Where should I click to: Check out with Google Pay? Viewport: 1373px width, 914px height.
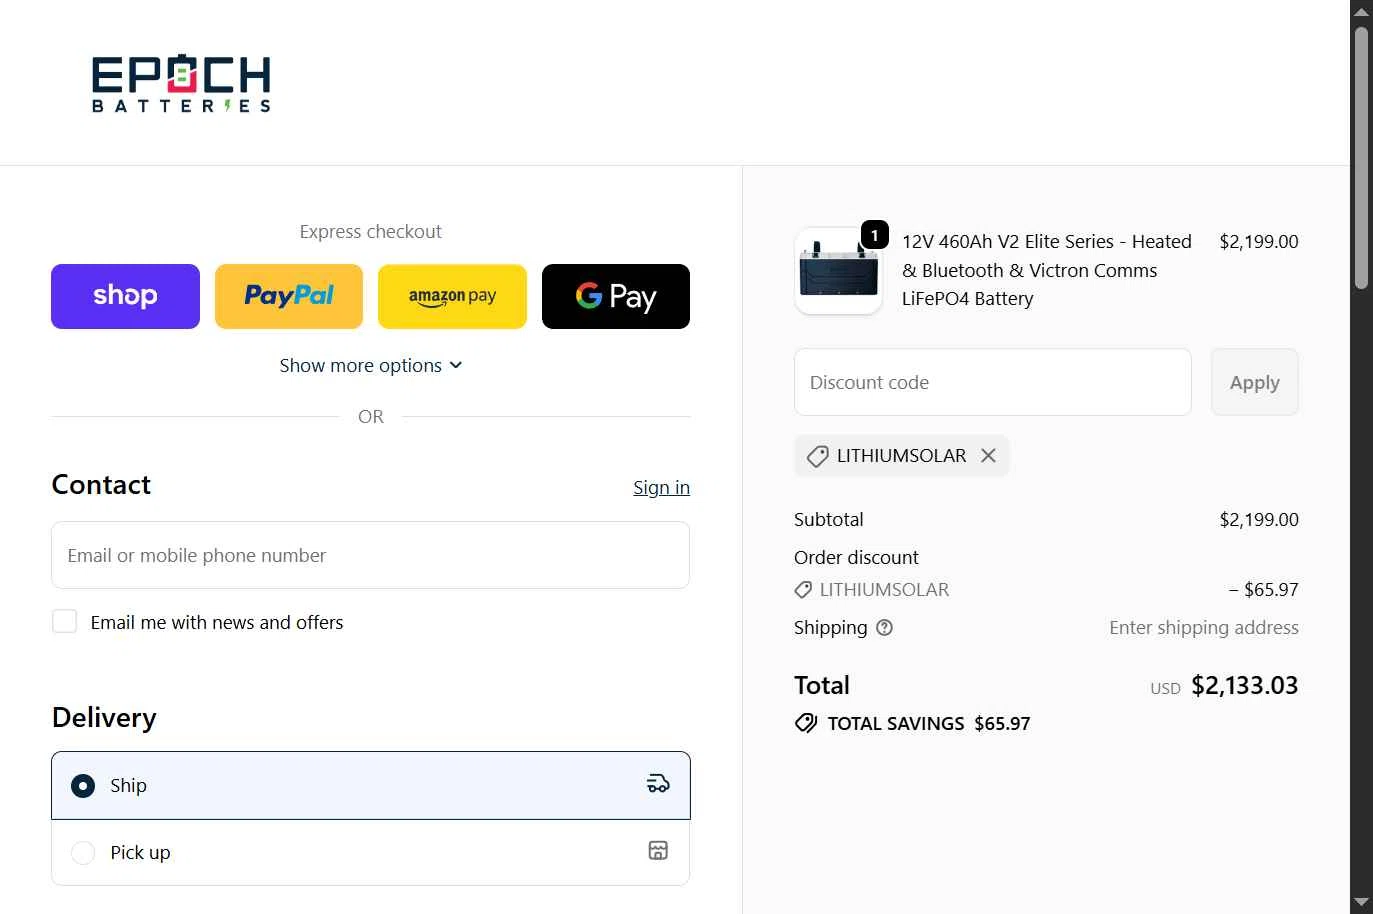(x=616, y=296)
